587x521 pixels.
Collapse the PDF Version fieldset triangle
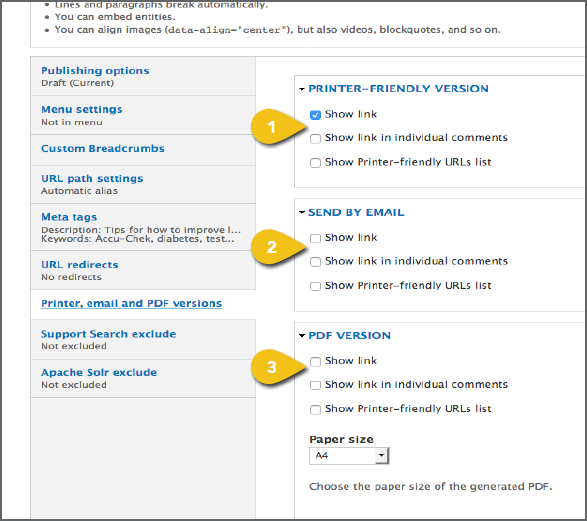tap(302, 336)
